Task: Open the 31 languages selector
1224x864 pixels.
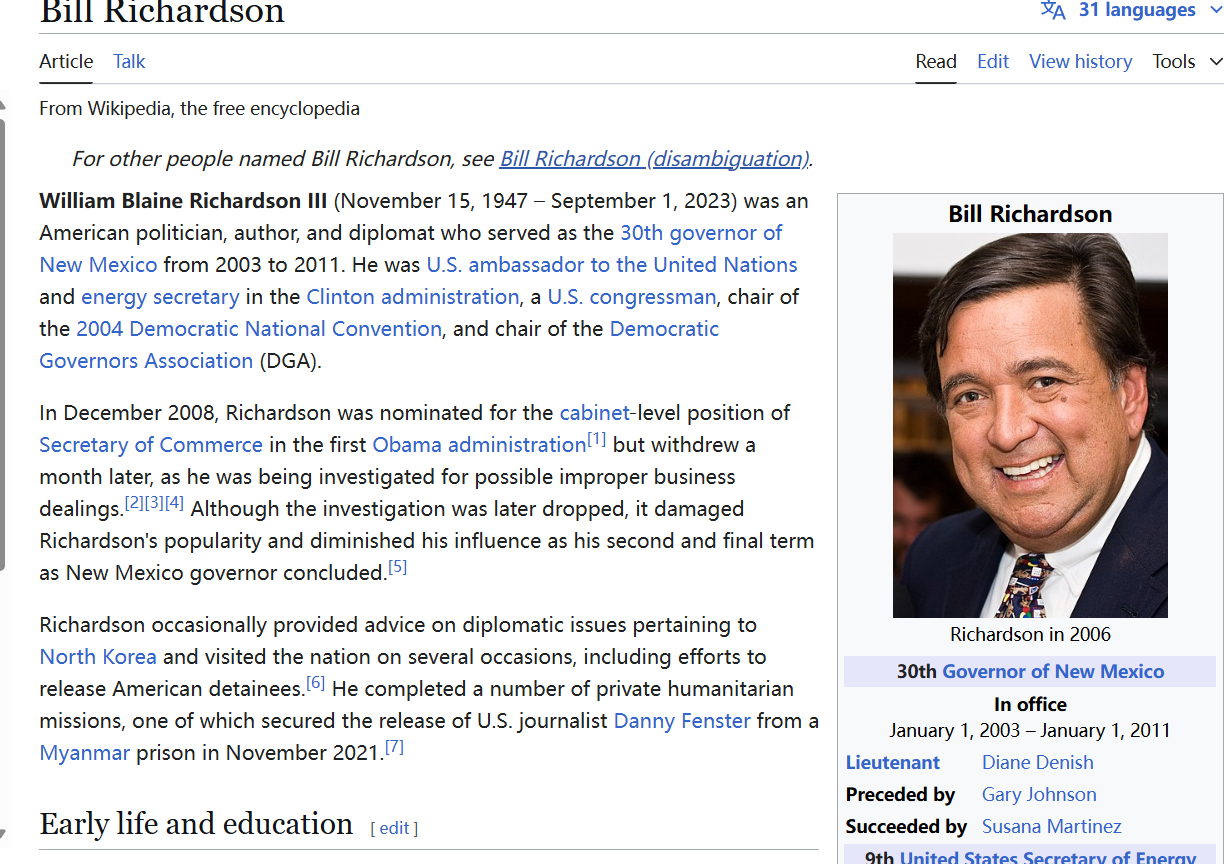Action: click(1136, 10)
